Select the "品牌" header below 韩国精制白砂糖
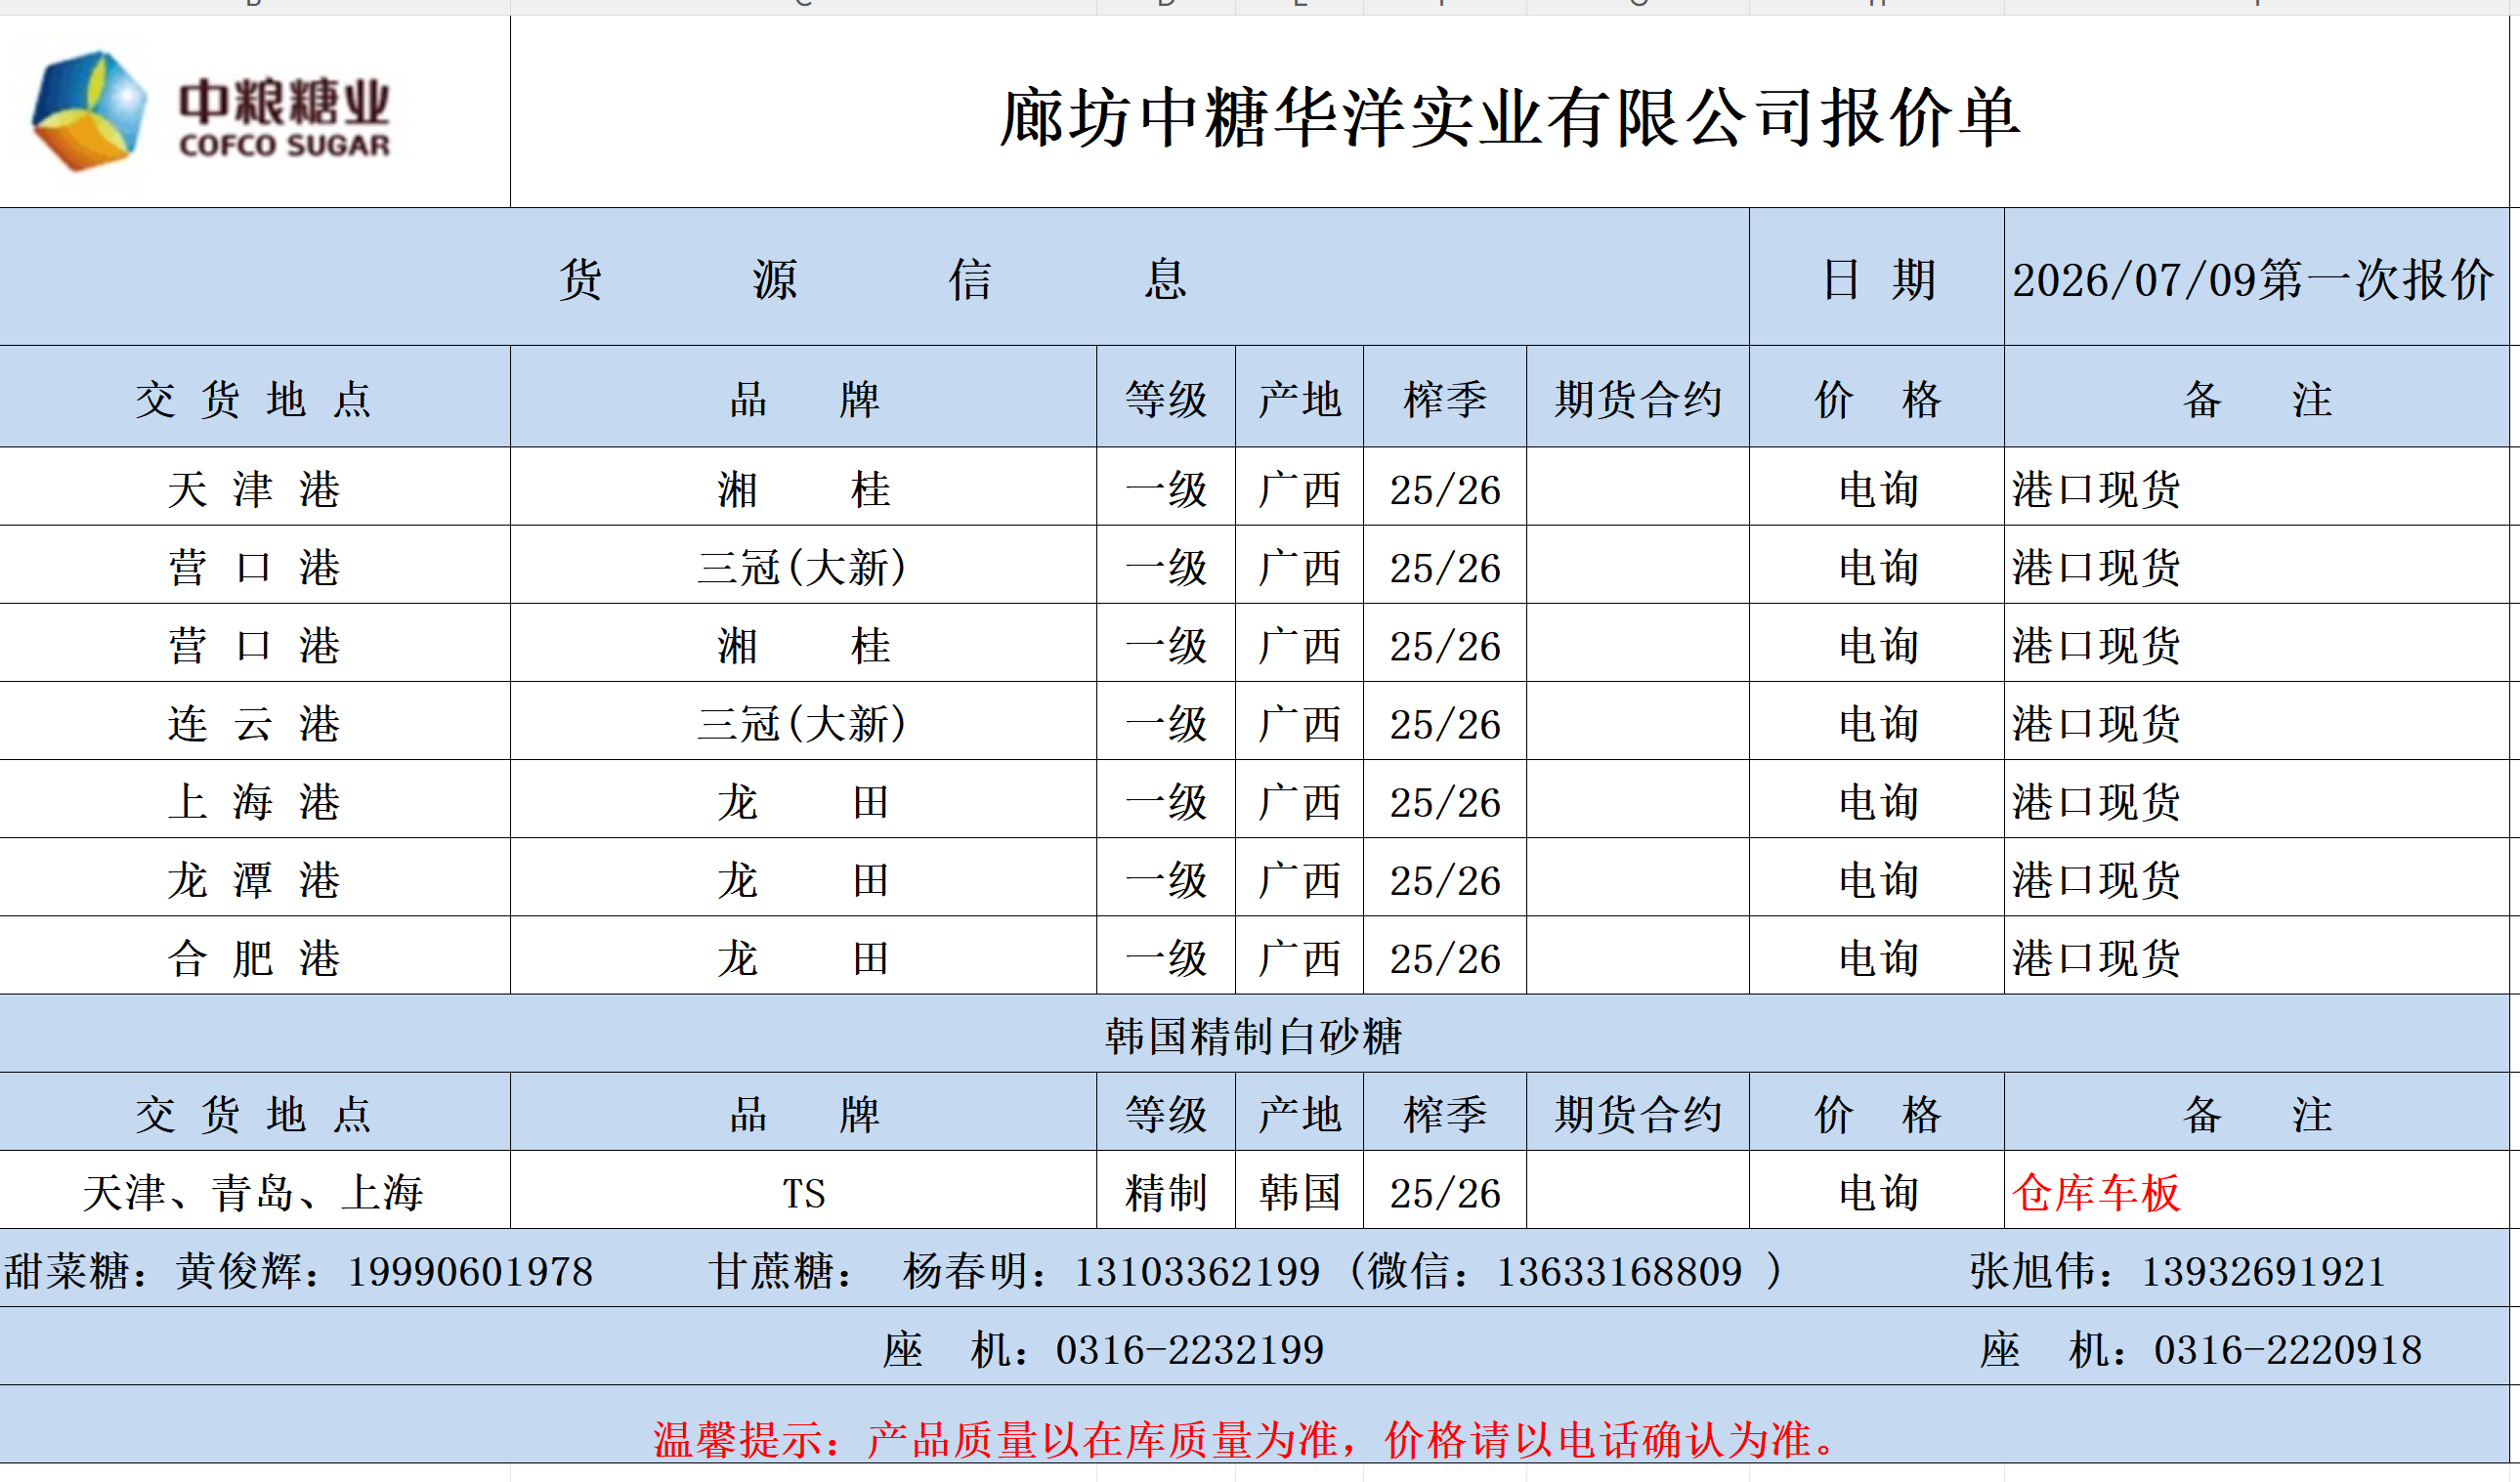The width and height of the screenshot is (2520, 1482). [x=803, y=1113]
